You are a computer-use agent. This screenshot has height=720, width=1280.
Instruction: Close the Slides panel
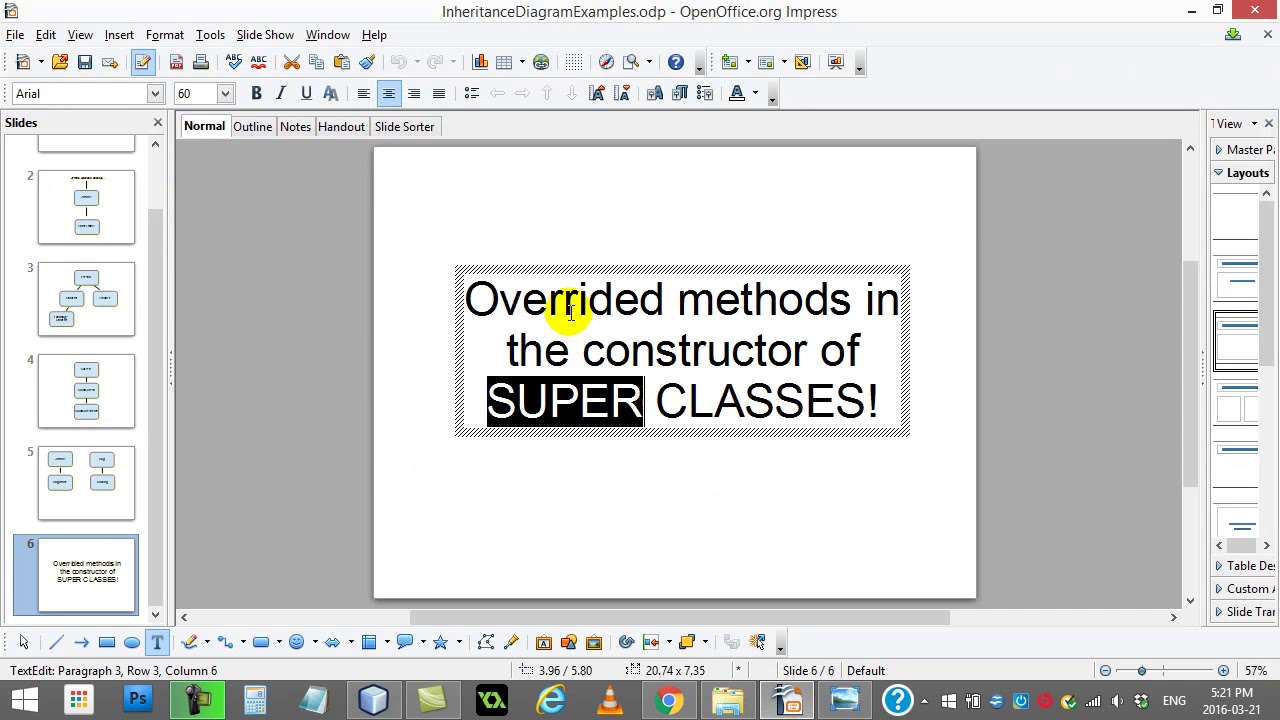tap(157, 123)
